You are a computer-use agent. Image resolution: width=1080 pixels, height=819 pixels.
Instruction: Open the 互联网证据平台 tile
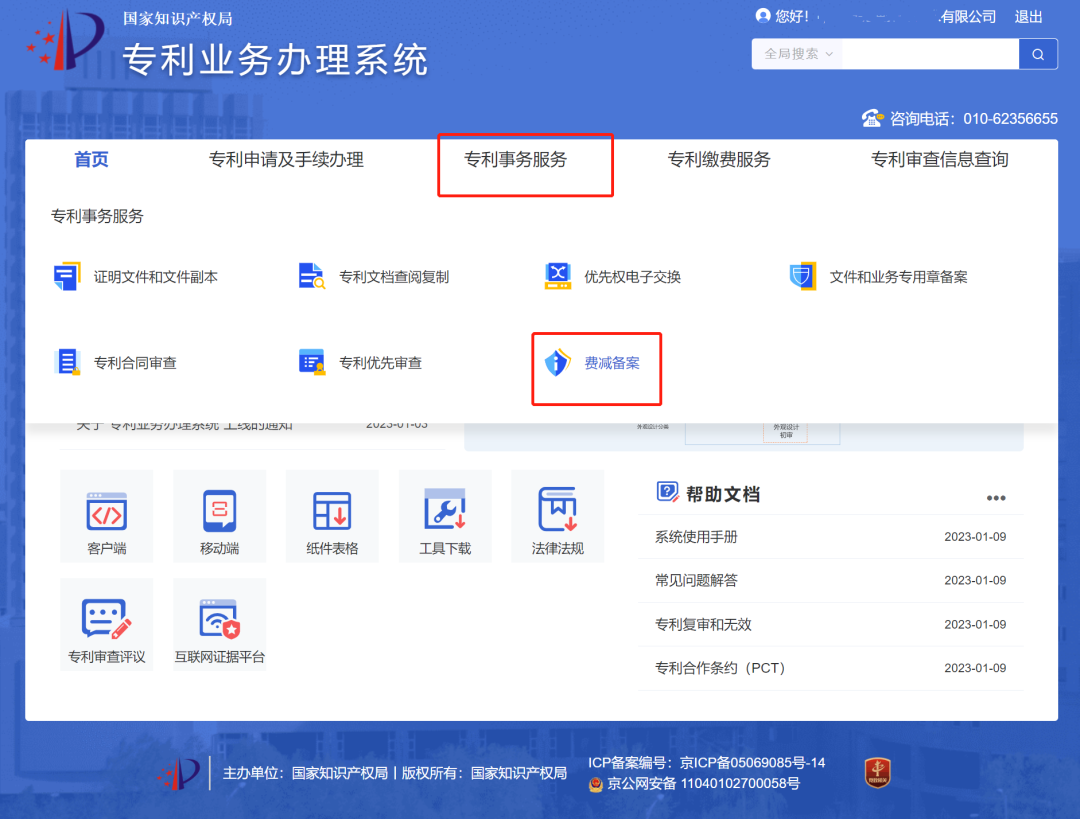coord(219,625)
